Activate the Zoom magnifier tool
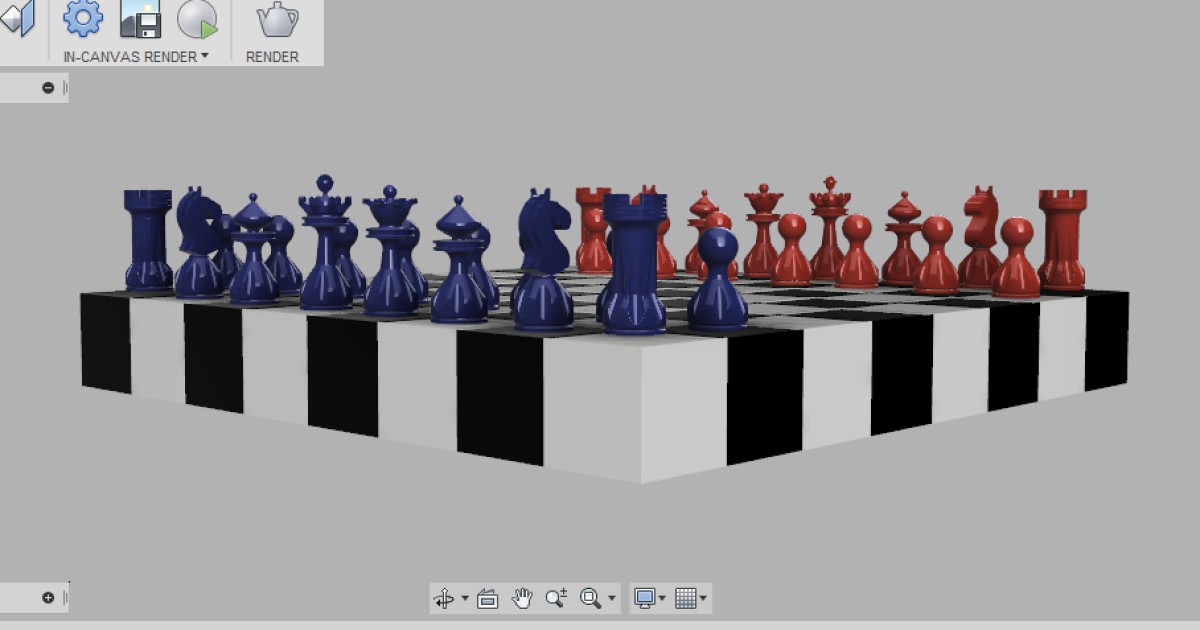Viewport: 1200px width, 630px height. tap(554, 597)
